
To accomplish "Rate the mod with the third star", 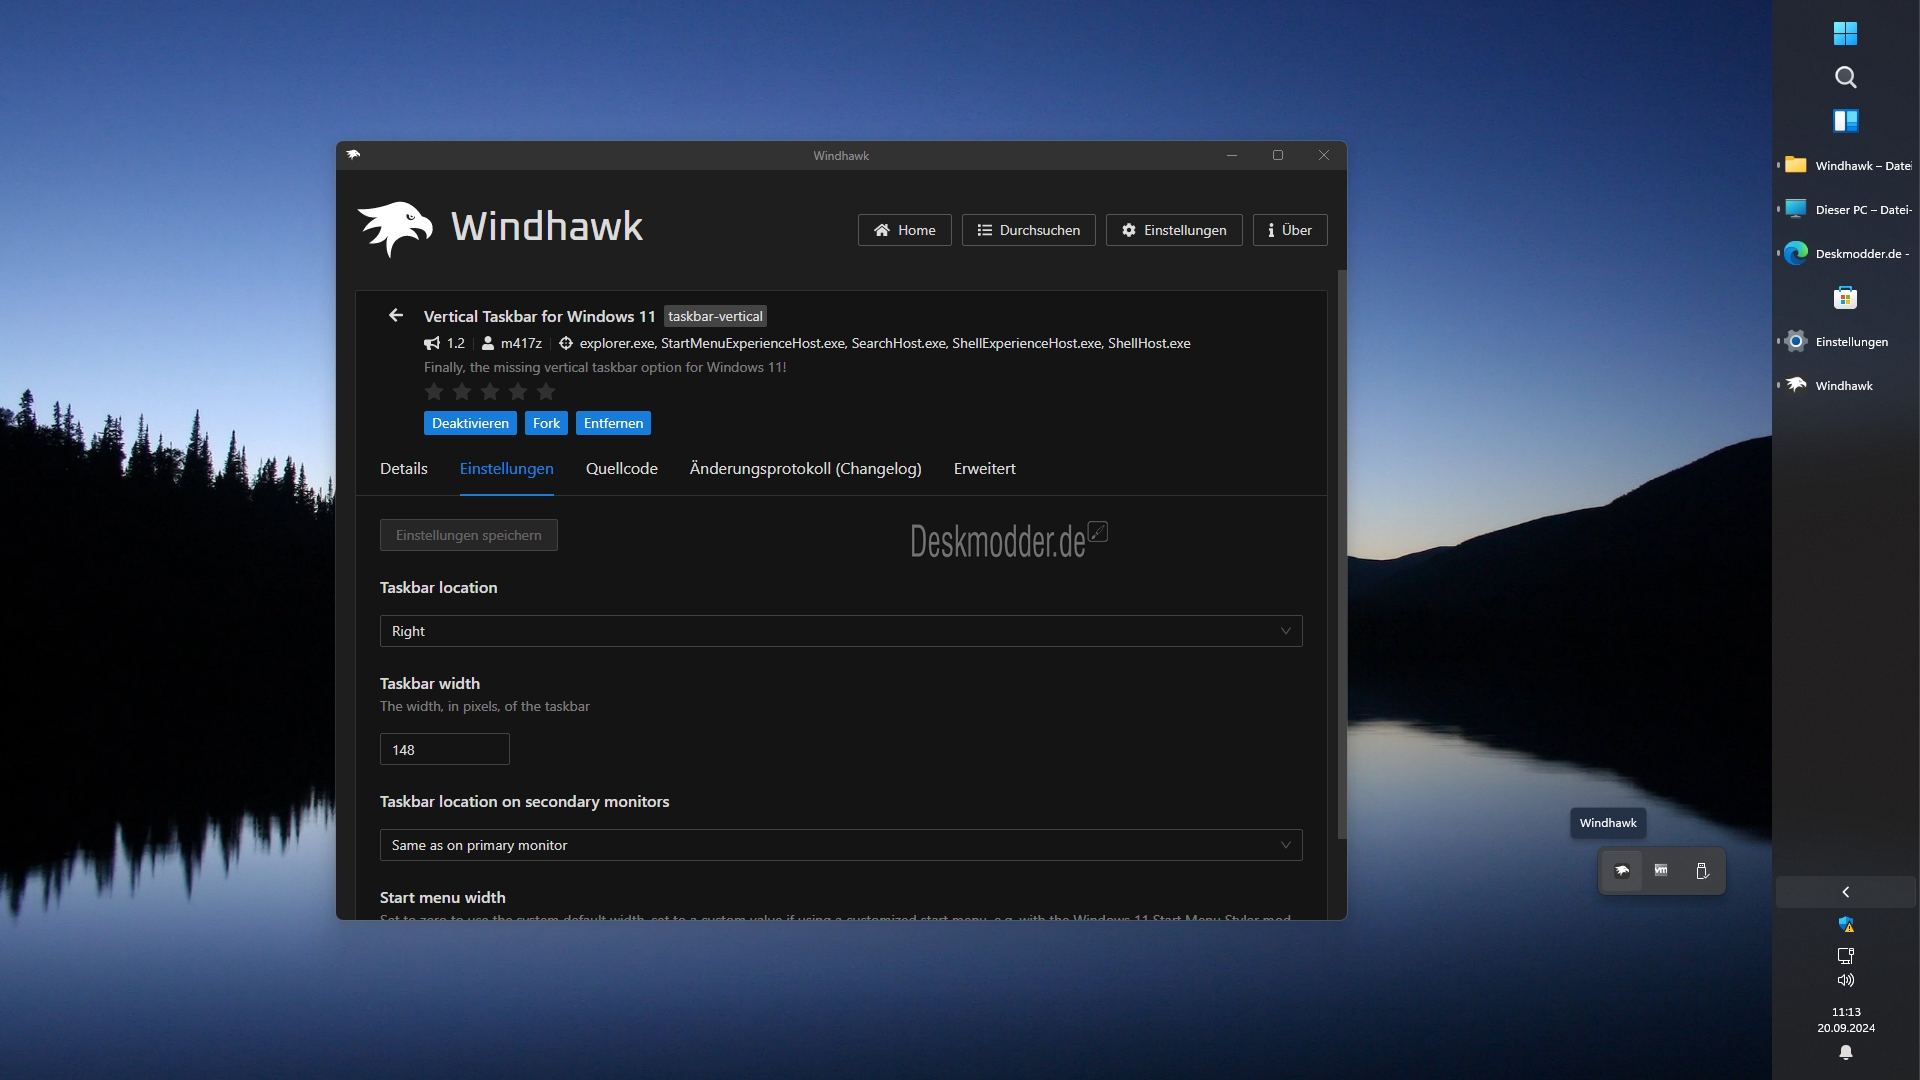I will 490,391.
